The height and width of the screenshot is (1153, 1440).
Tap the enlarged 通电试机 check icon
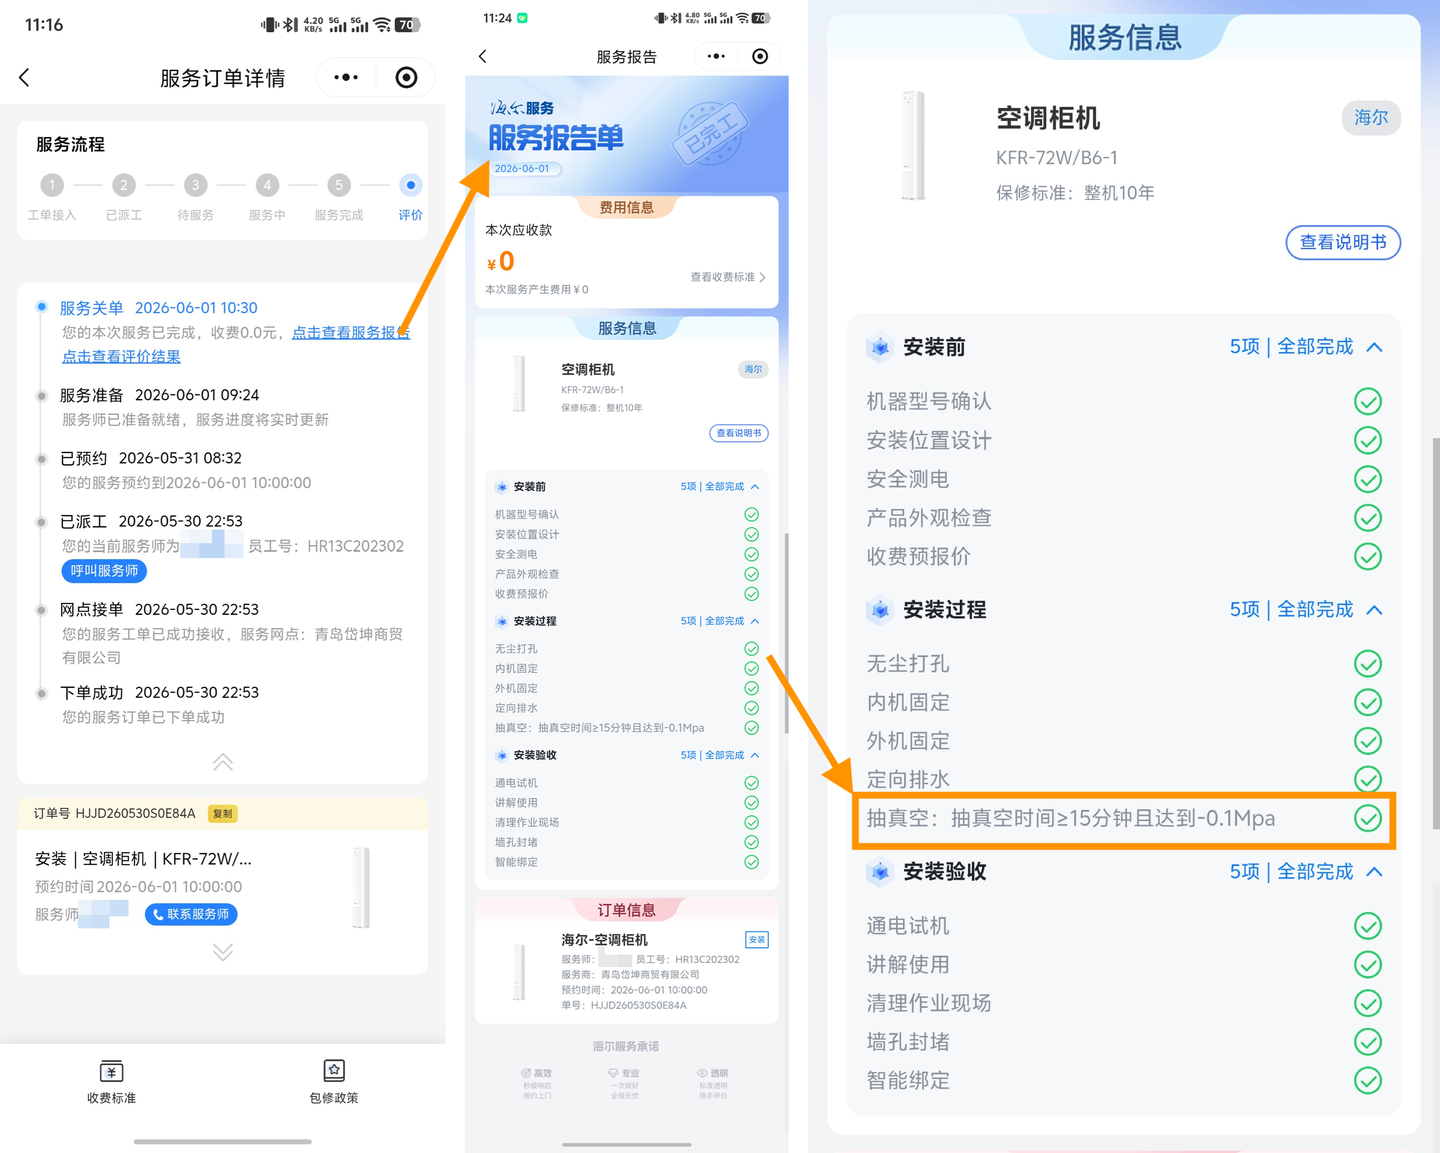click(1368, 926)
